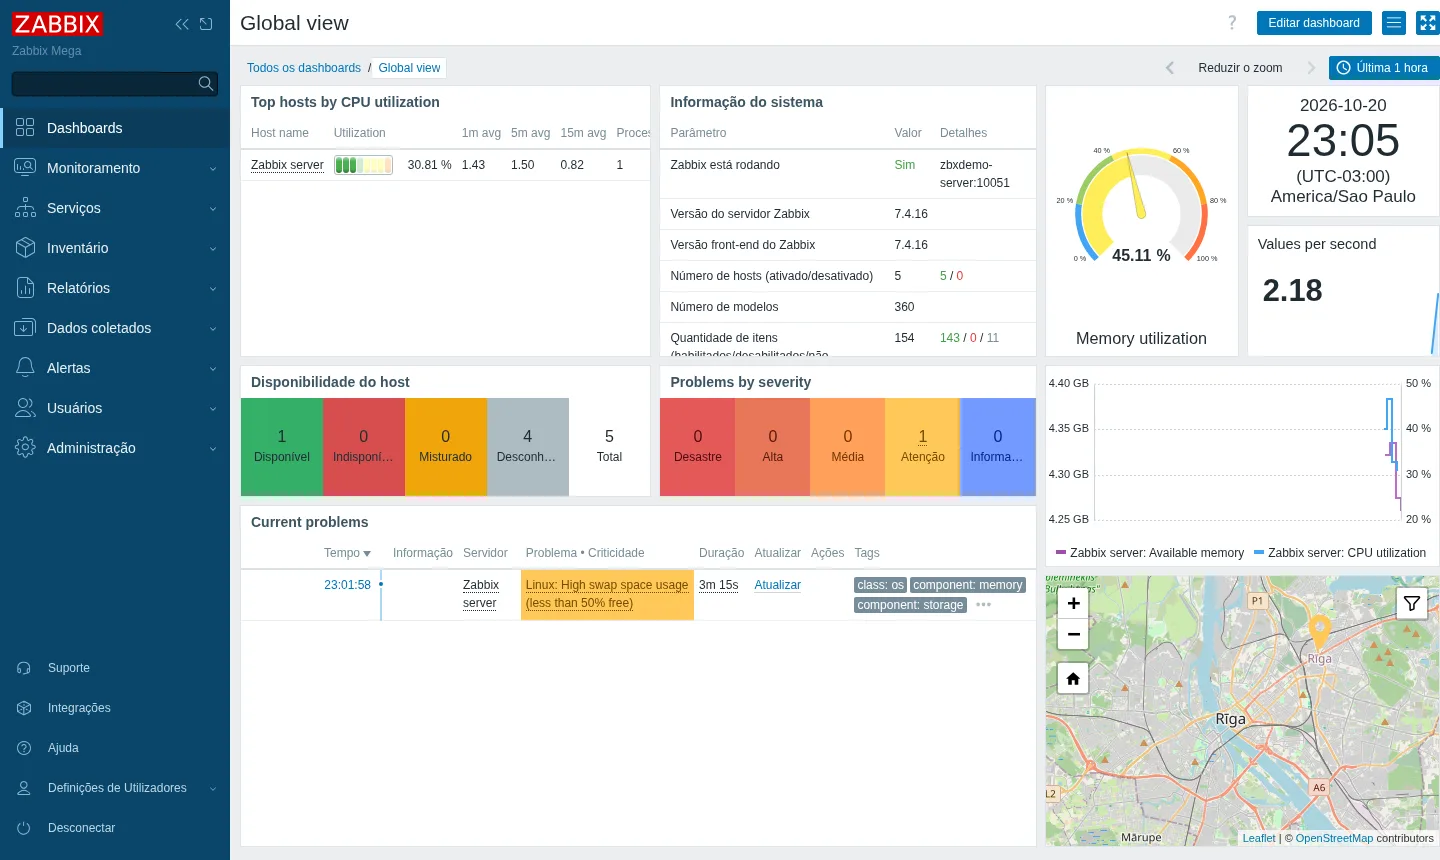Screen dimensions: 1440x860
Task: Click the Suporte headset icon
Action: point(24,668)
